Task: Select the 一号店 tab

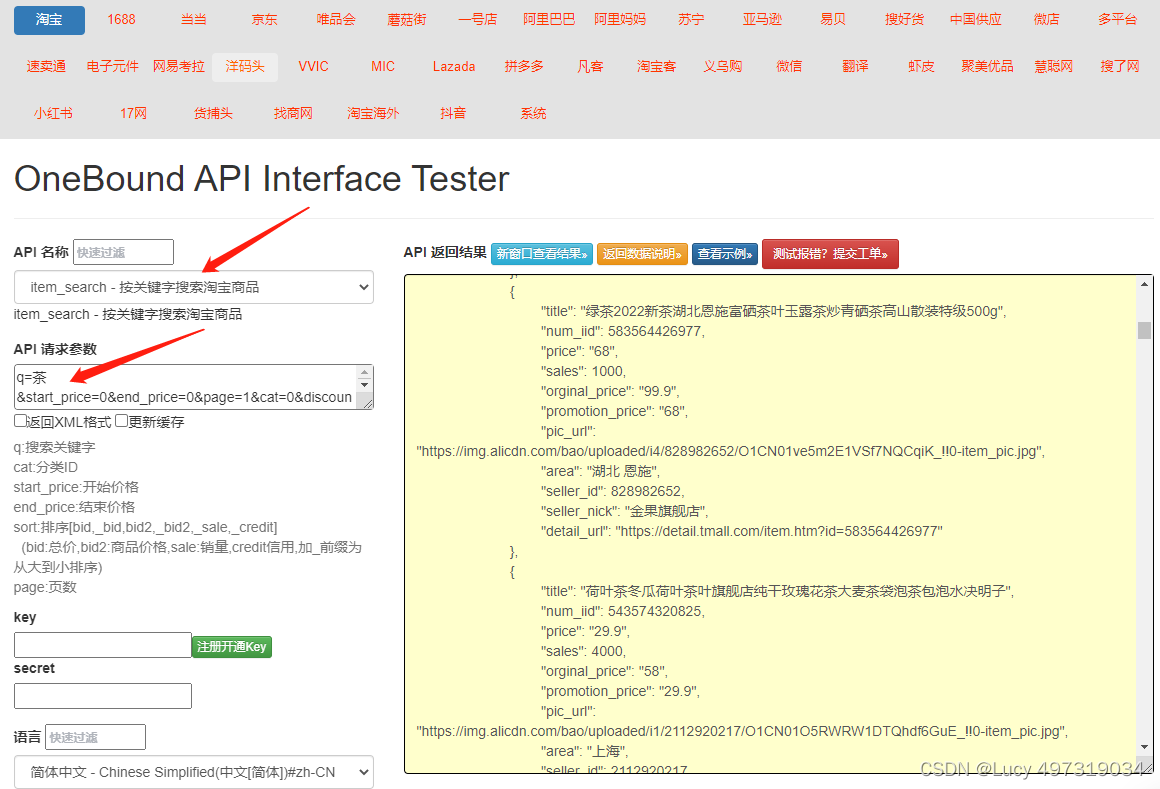Action: (x=478, y=20)
